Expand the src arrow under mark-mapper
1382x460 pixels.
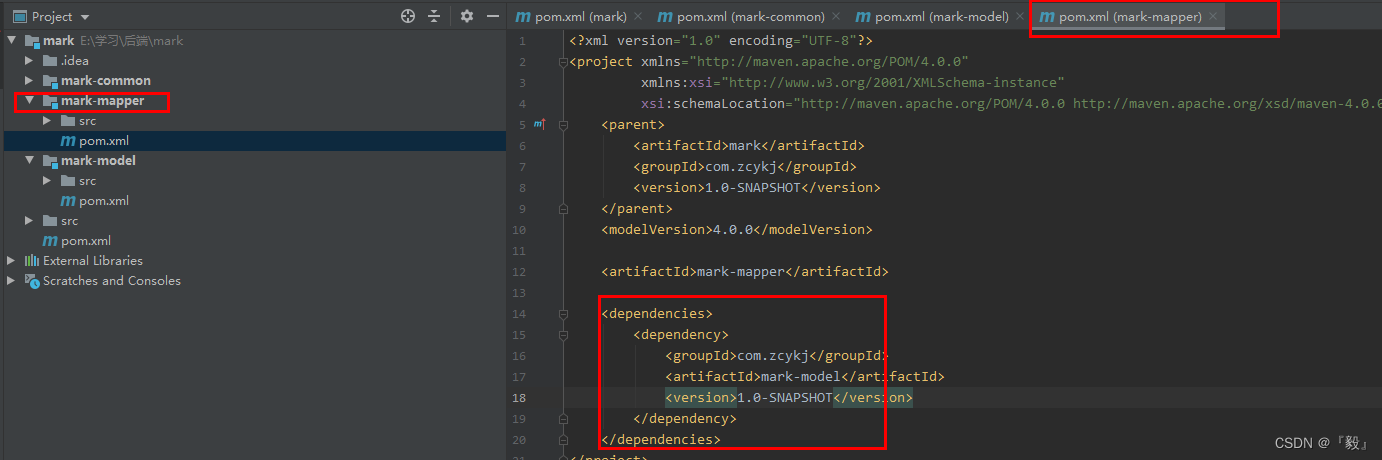point(47,121)
